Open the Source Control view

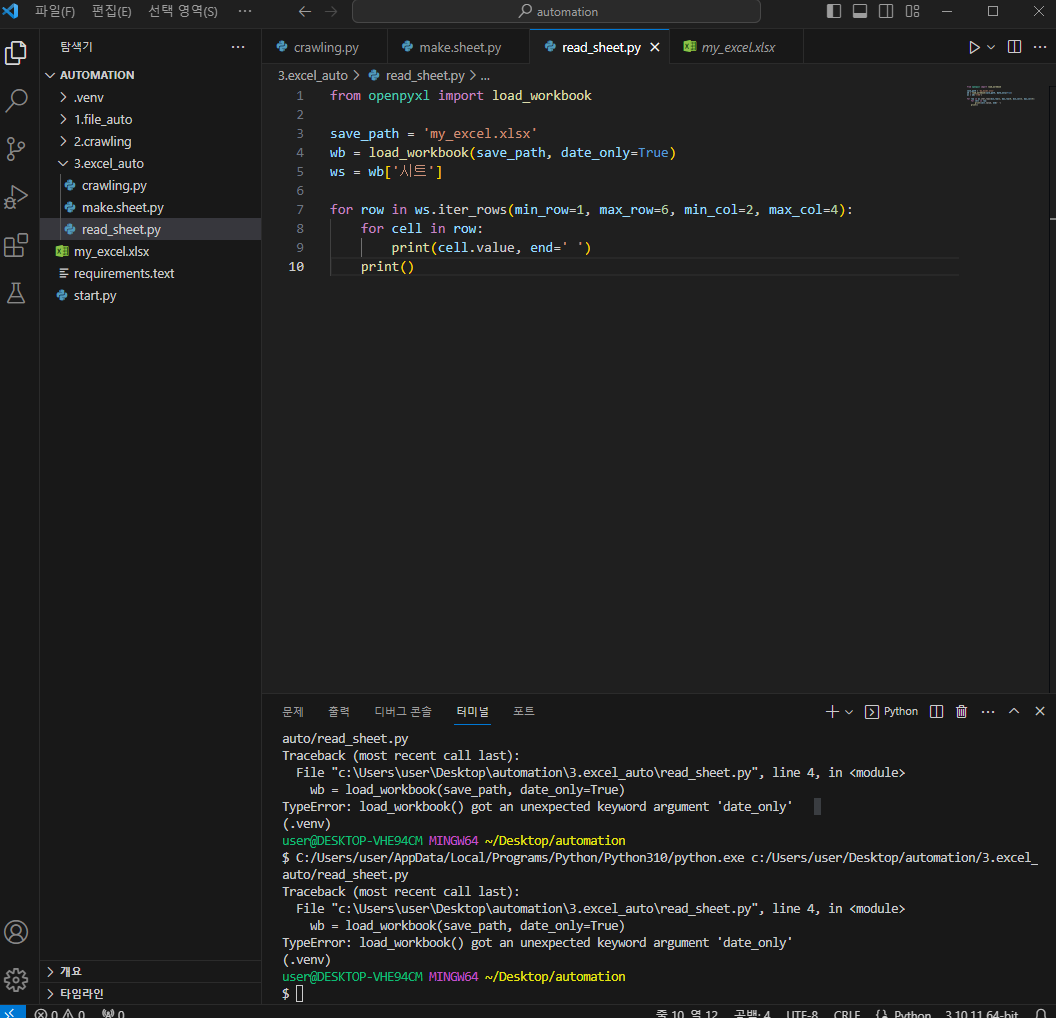click(x=16, y=149)
